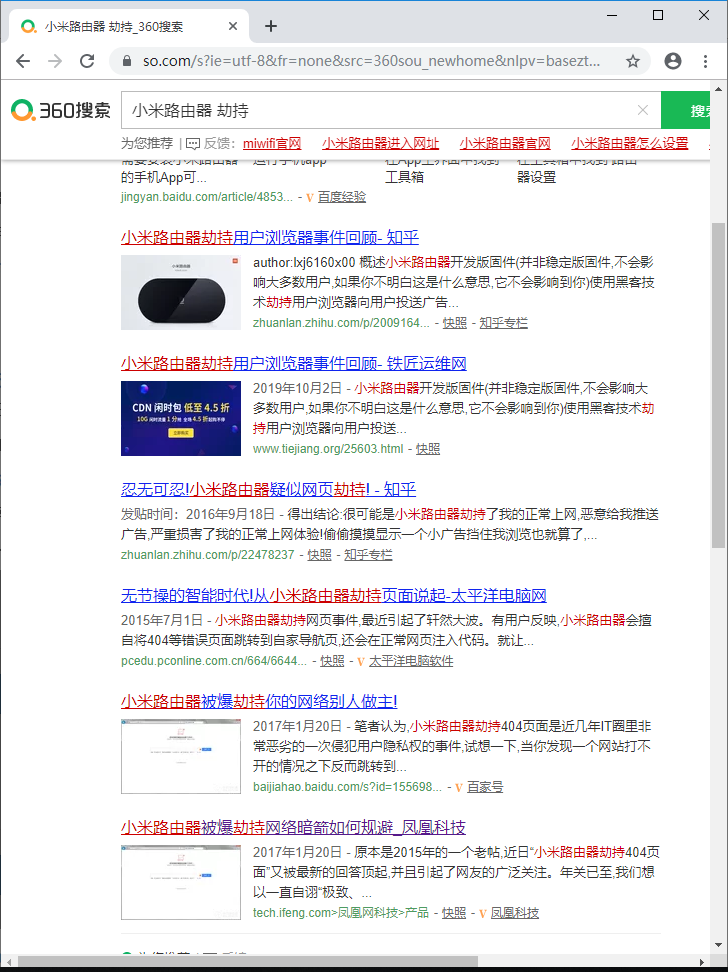Go forward in browser history
This screenshot has width=728, height=972.
55,61
